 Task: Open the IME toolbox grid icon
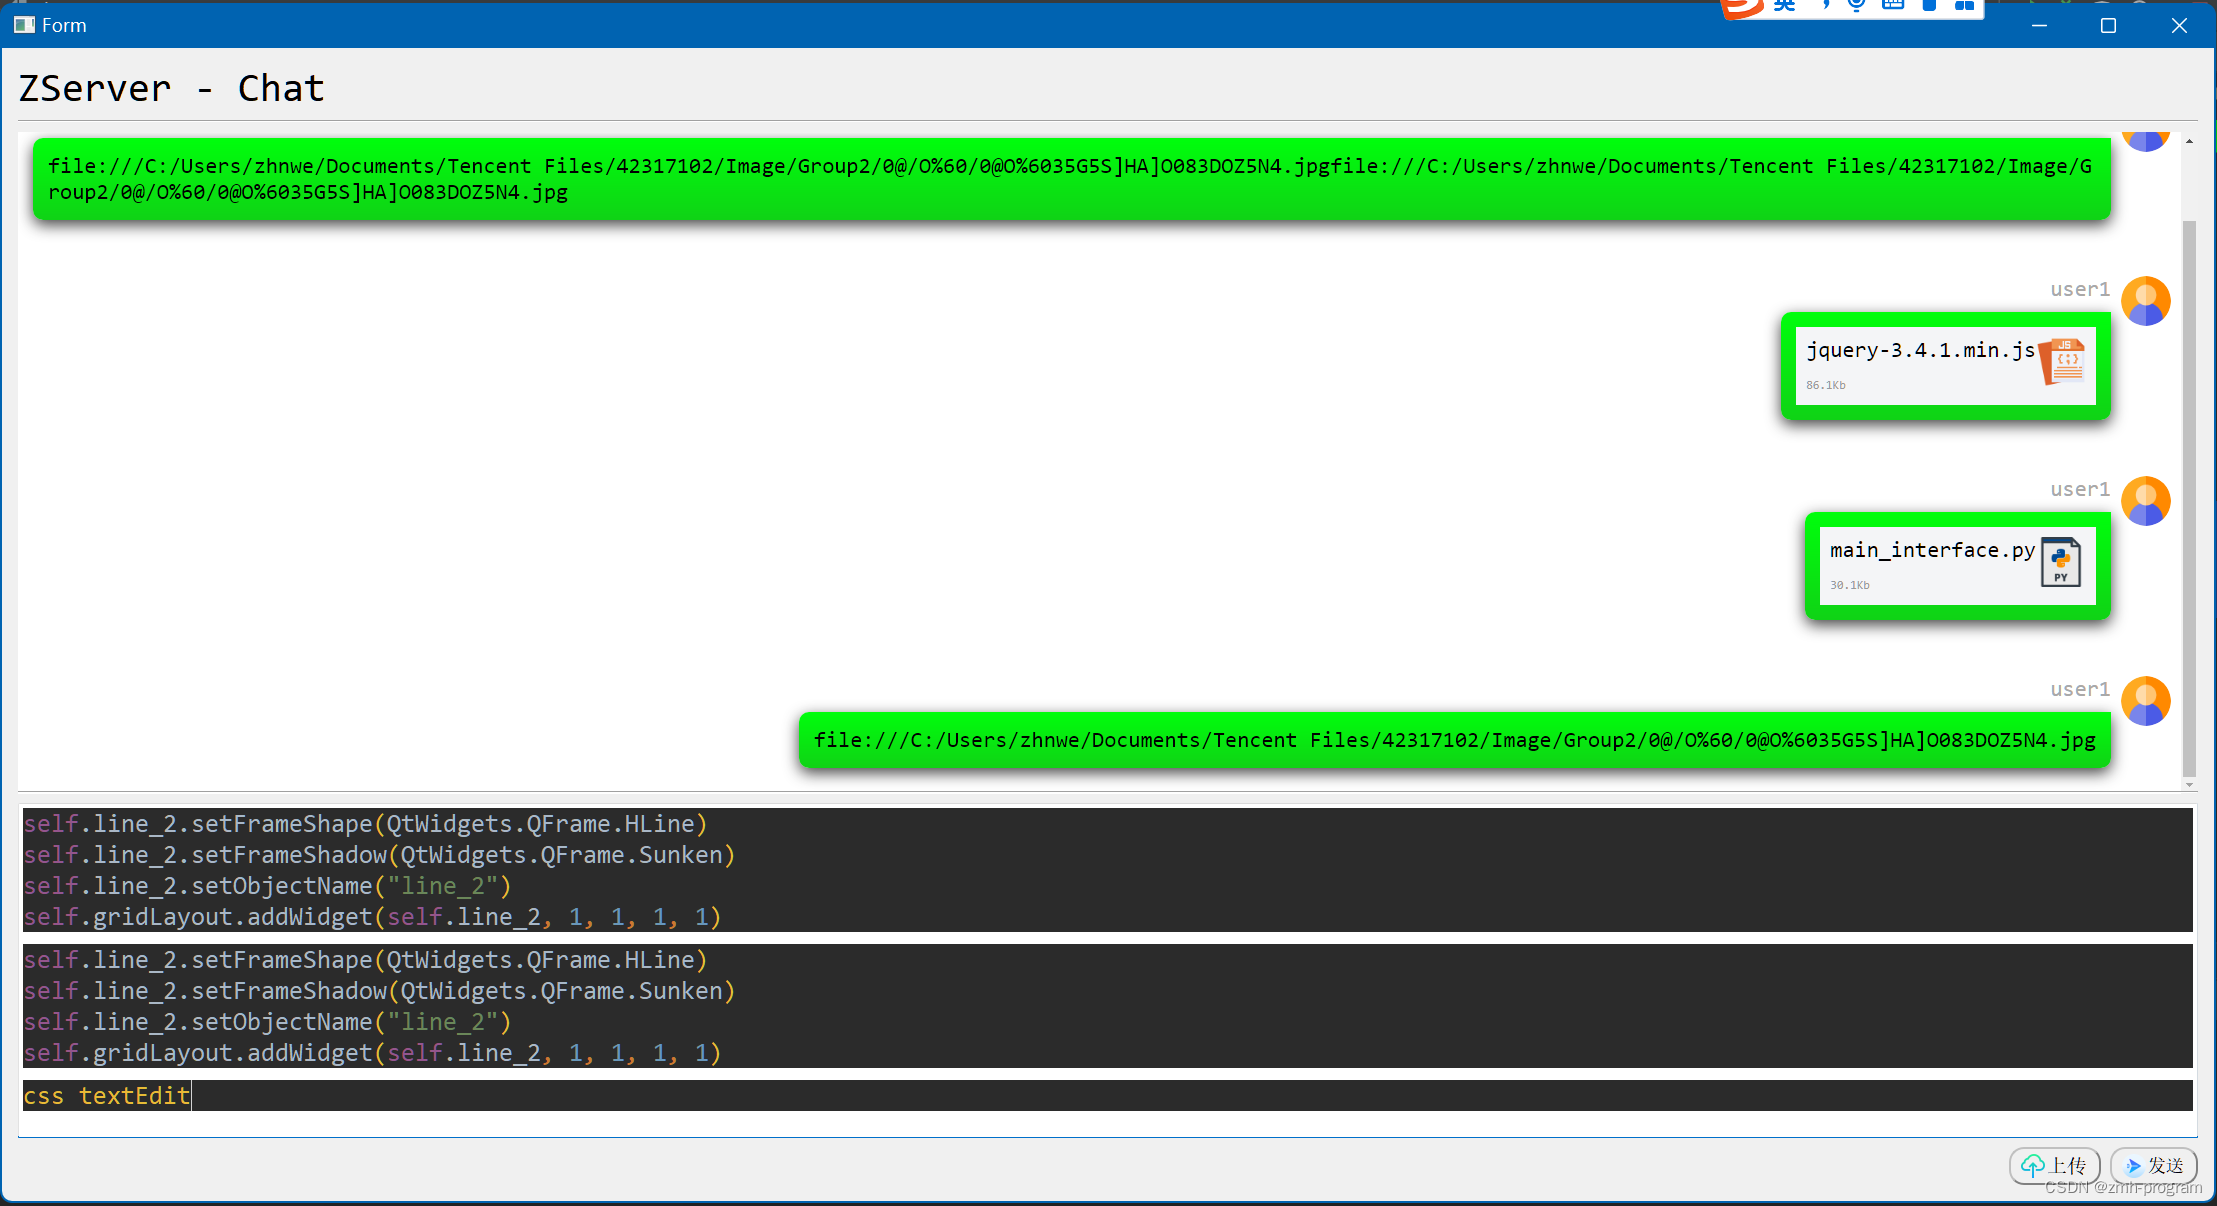pyautogui.click(x=1964, y=5)
